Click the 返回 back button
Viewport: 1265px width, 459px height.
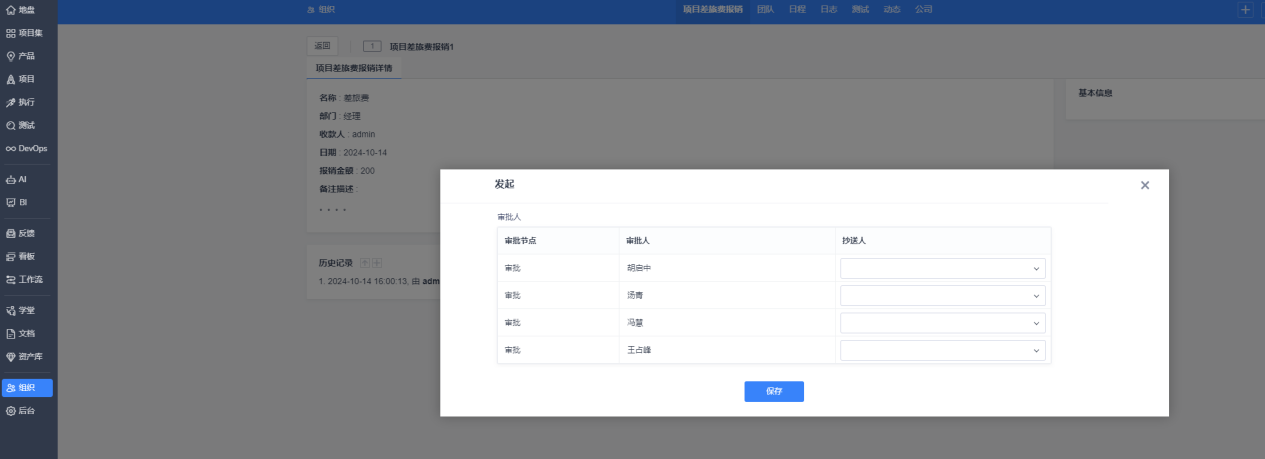(x=322, y=46)
